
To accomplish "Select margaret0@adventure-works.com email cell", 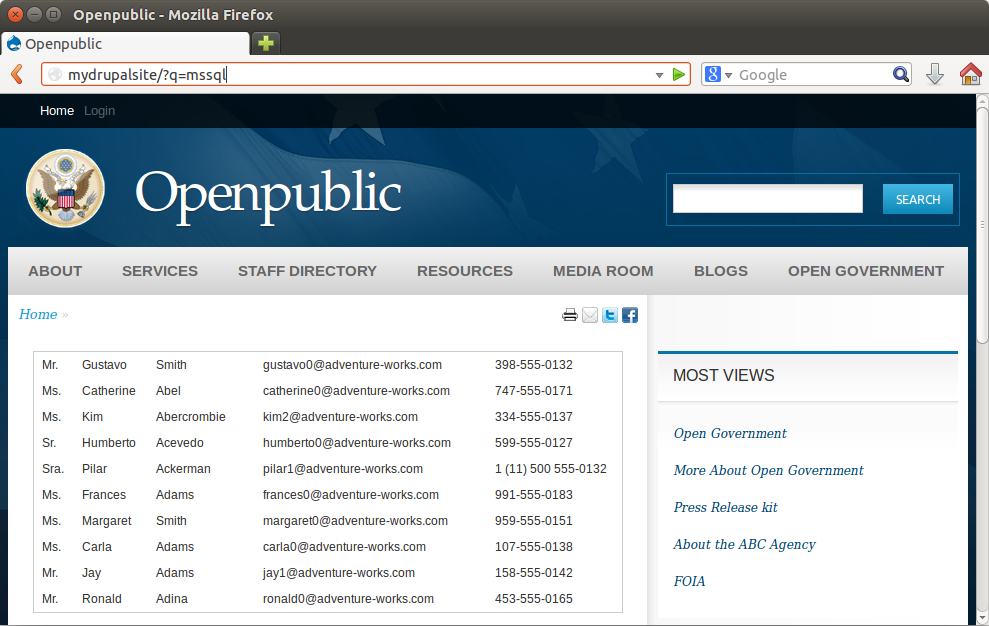I will 355,521.
